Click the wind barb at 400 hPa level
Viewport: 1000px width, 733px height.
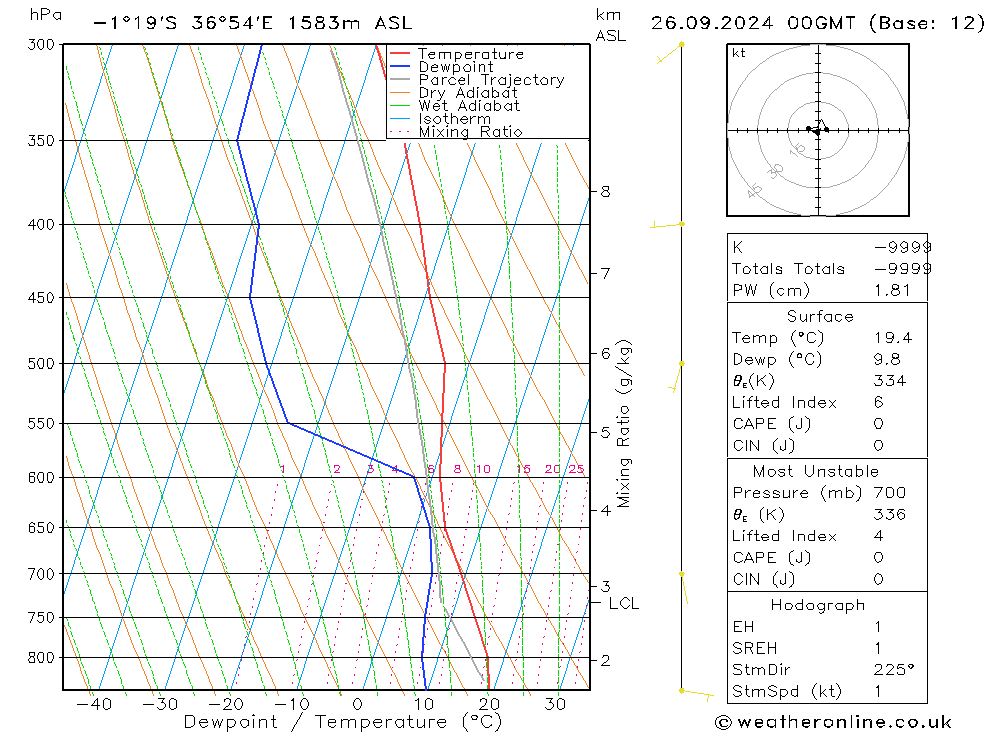[x=666, y=225]
